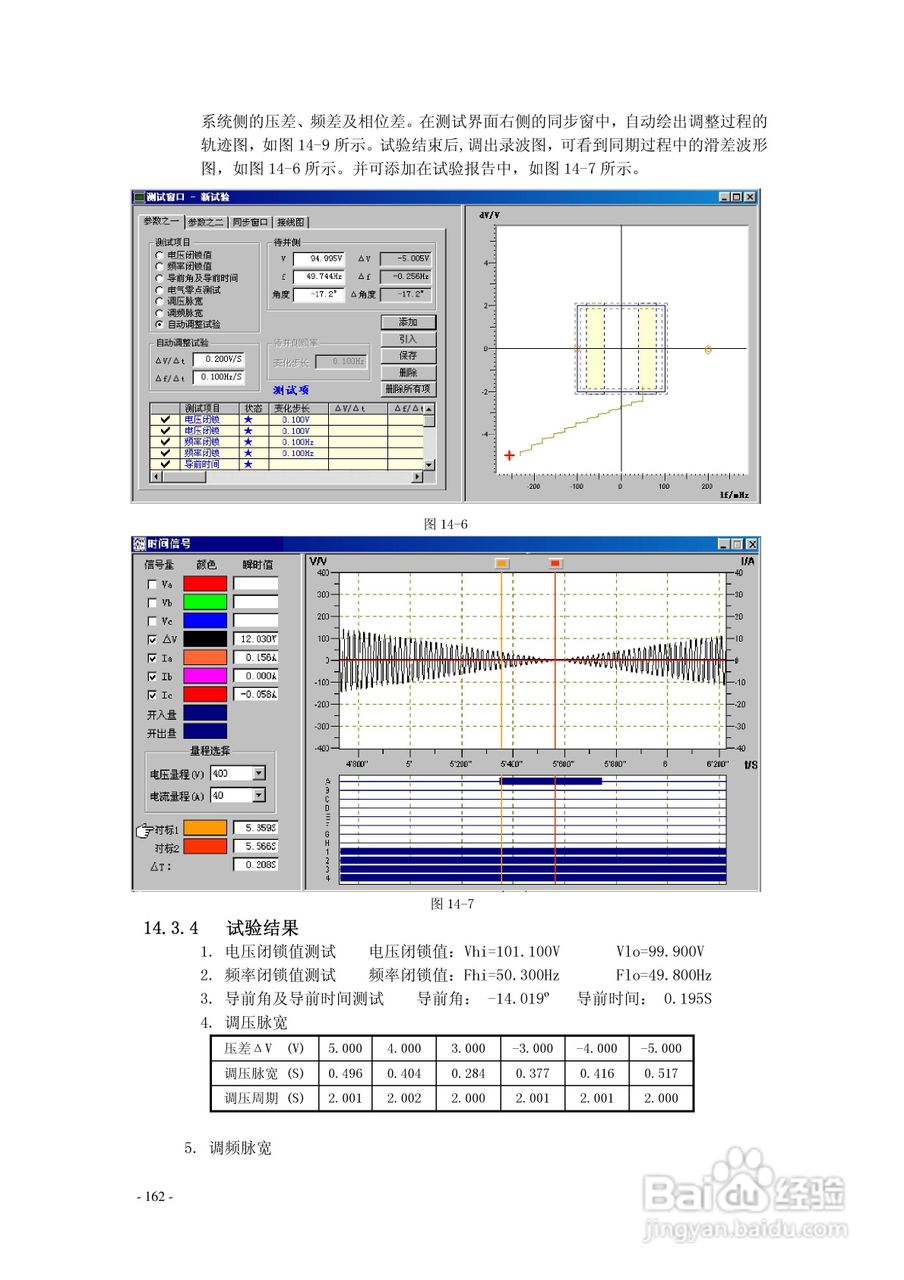The height and width of the screenshot is (1280, 904).
Task: Open the 参数之二 tab
Action: coord(205,222)
